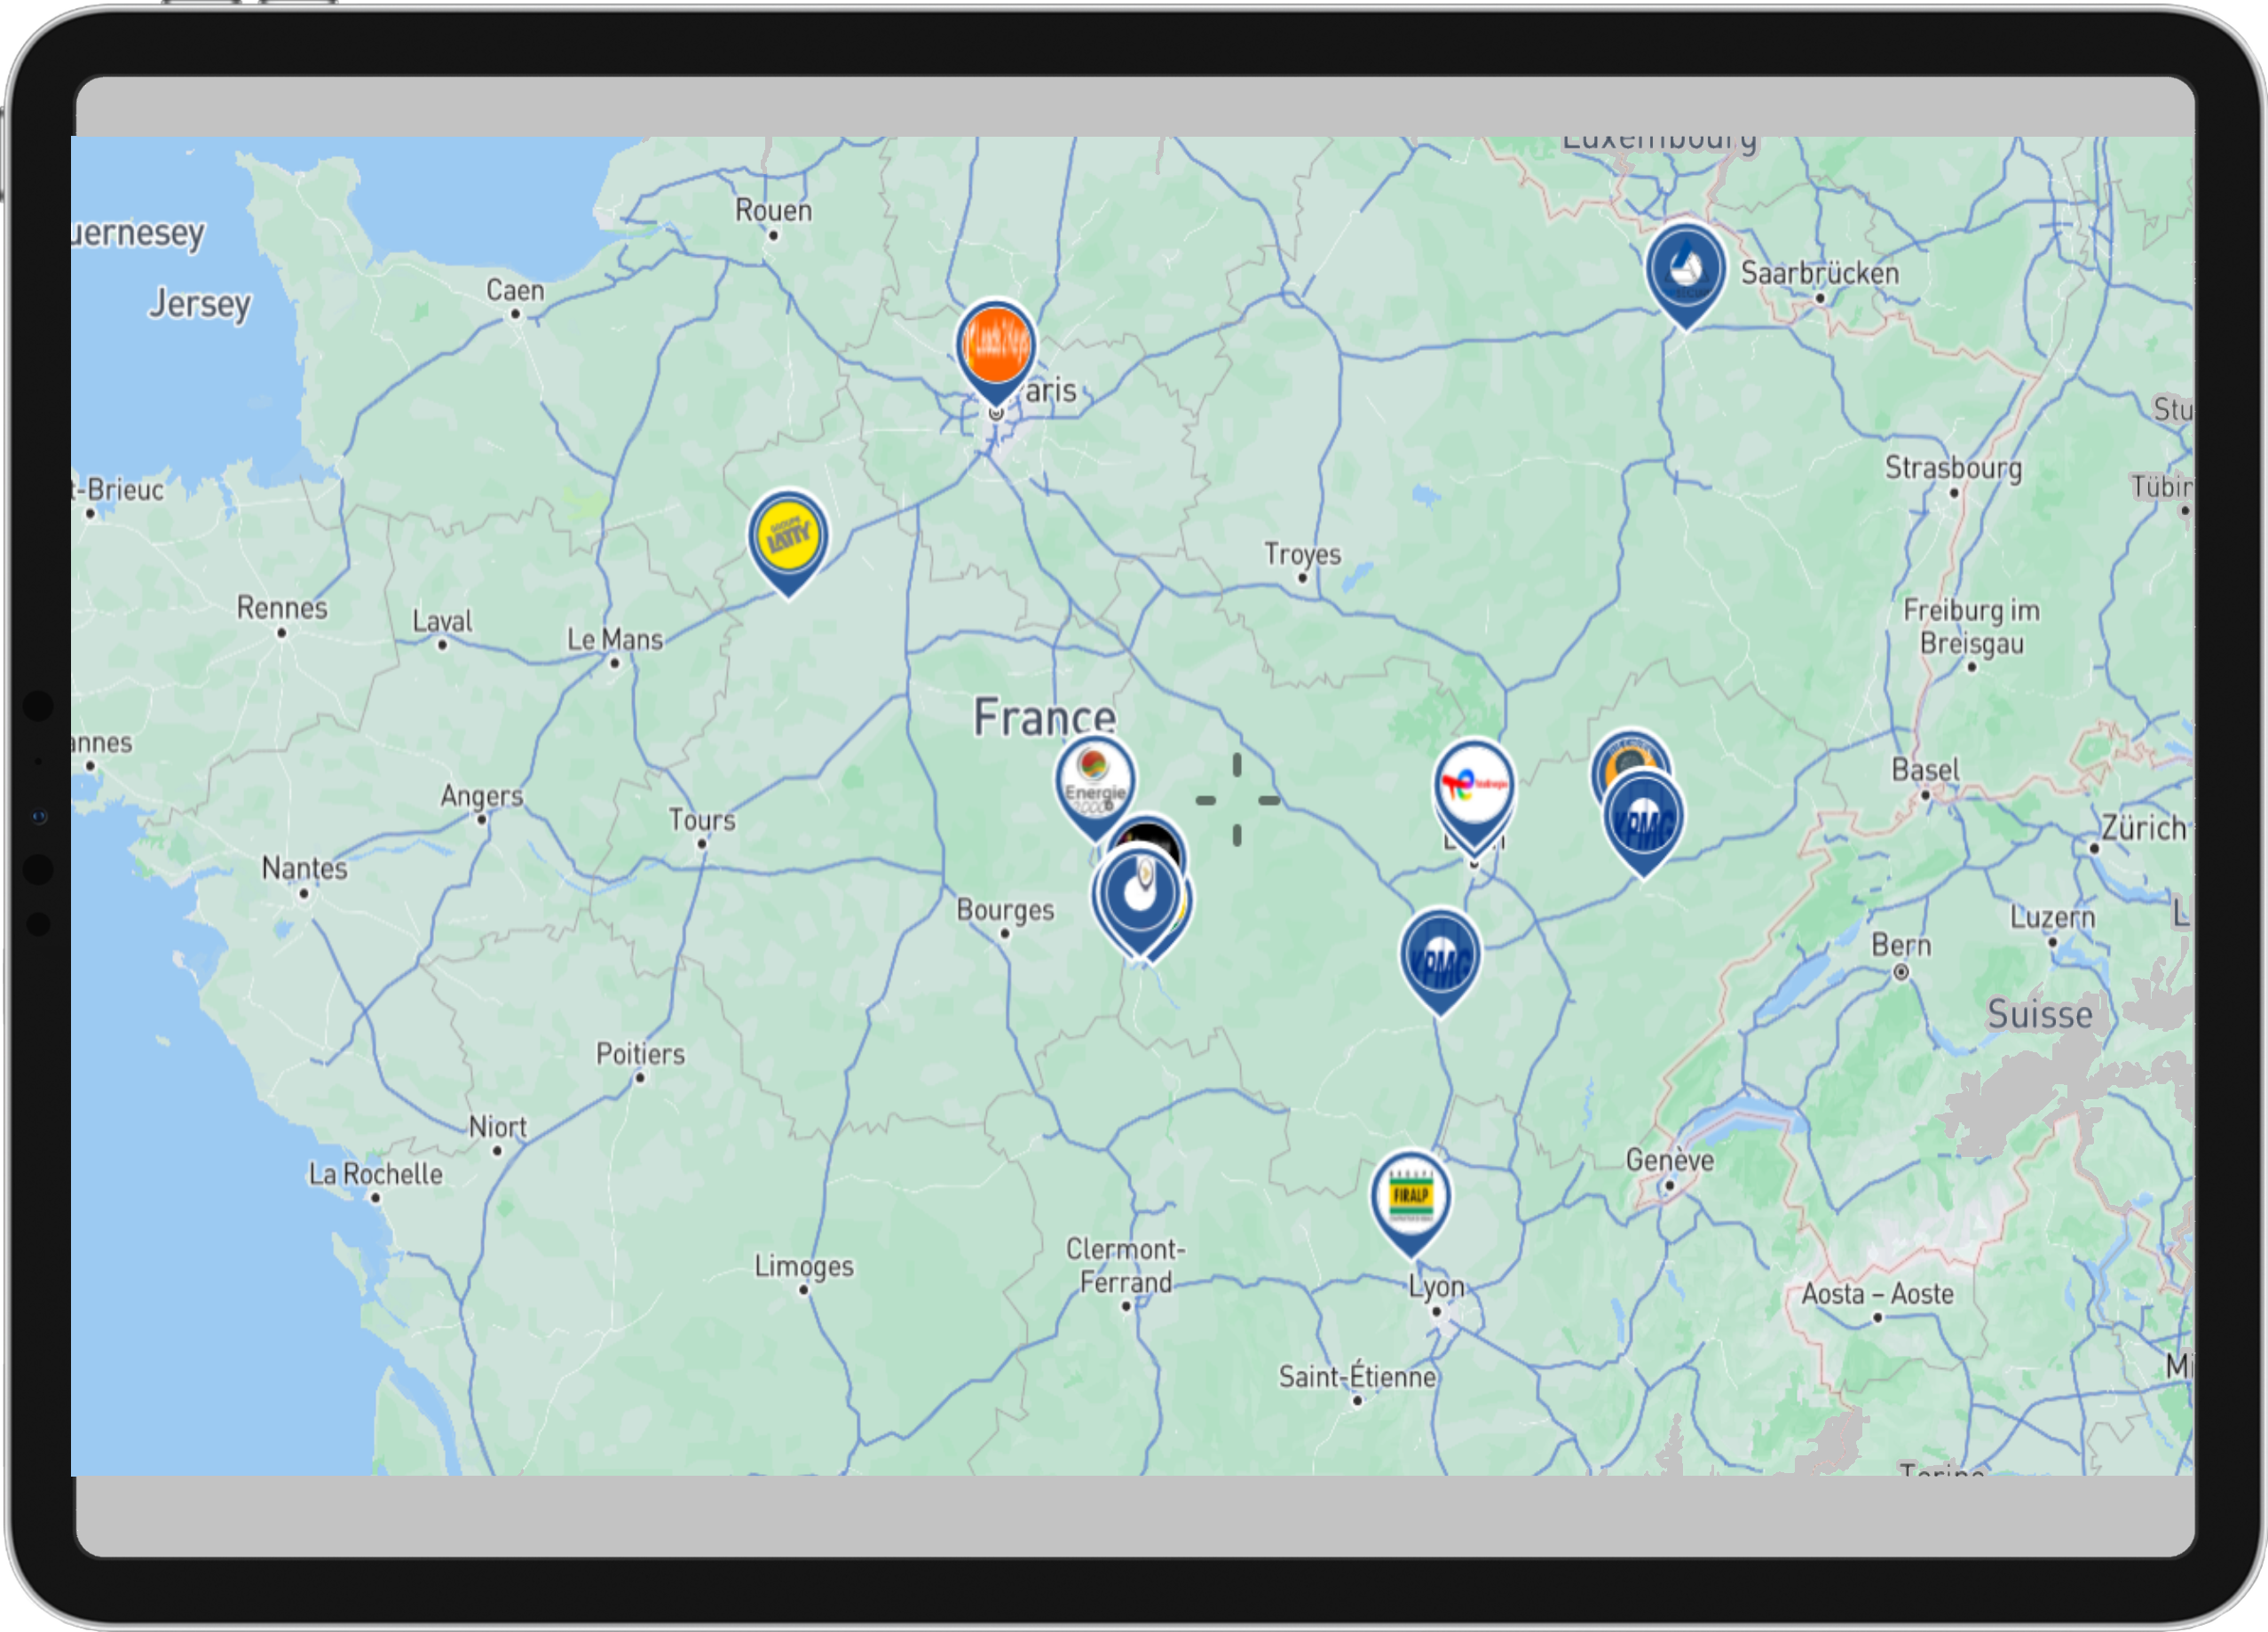
Task: Click the dashed crosshair at map center
Action: [x=1237, y=800]
